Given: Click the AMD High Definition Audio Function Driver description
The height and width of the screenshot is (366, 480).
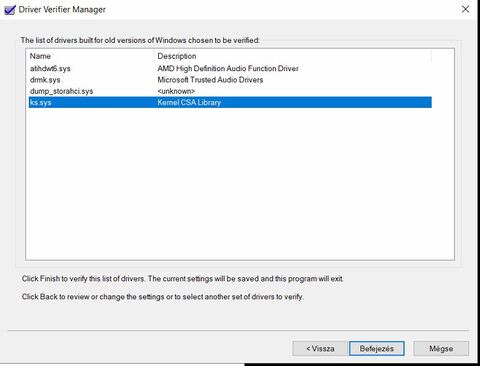Looking at the screenshot, I should click(x=228, y=69).
